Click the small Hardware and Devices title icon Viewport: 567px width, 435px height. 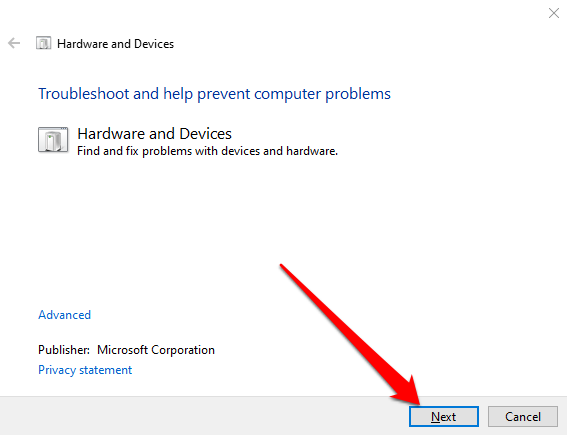43,43
